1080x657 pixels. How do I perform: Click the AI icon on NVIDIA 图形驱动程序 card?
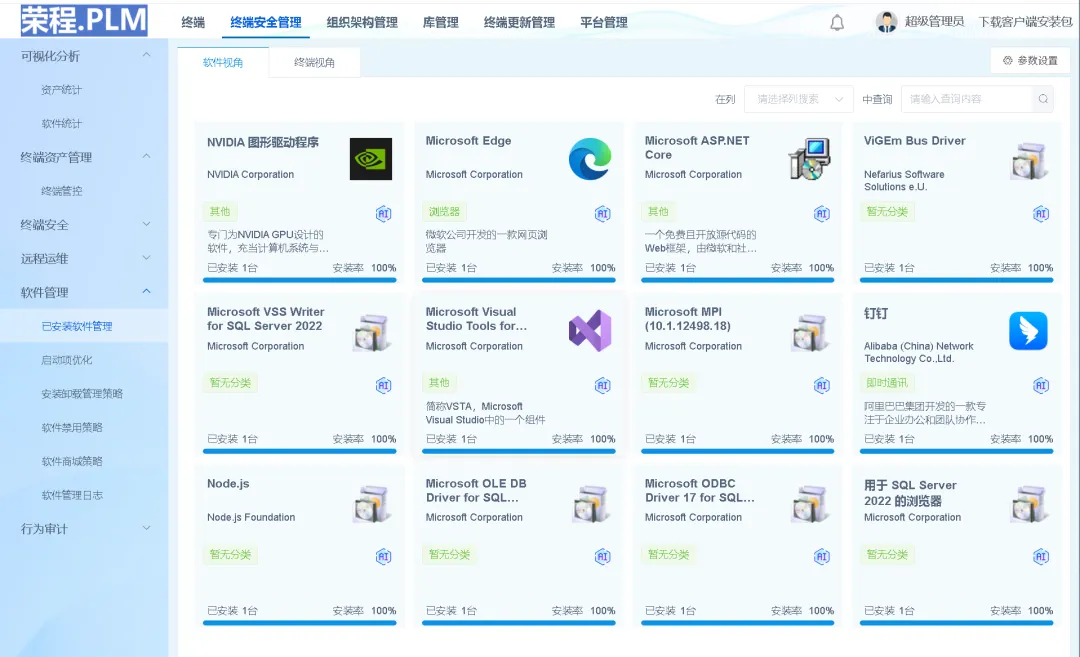pos(384,213)
